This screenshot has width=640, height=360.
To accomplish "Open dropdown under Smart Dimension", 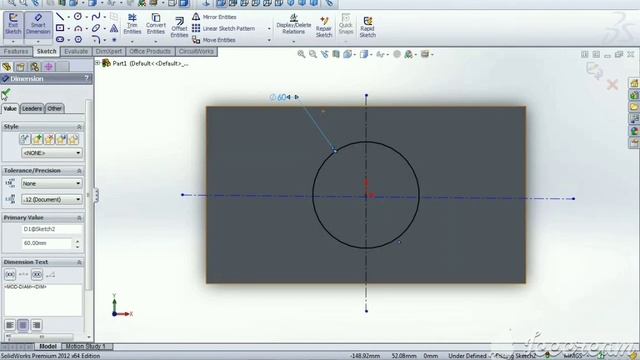I will (x=38, y=42).
